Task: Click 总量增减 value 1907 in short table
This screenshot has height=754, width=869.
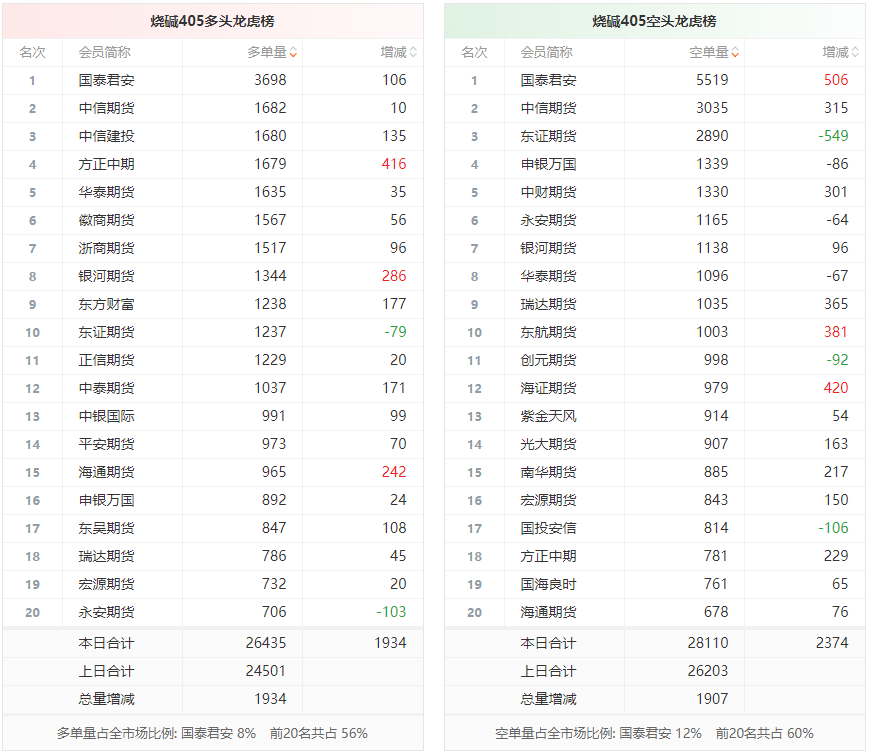Action: click(x=712, y=699)
